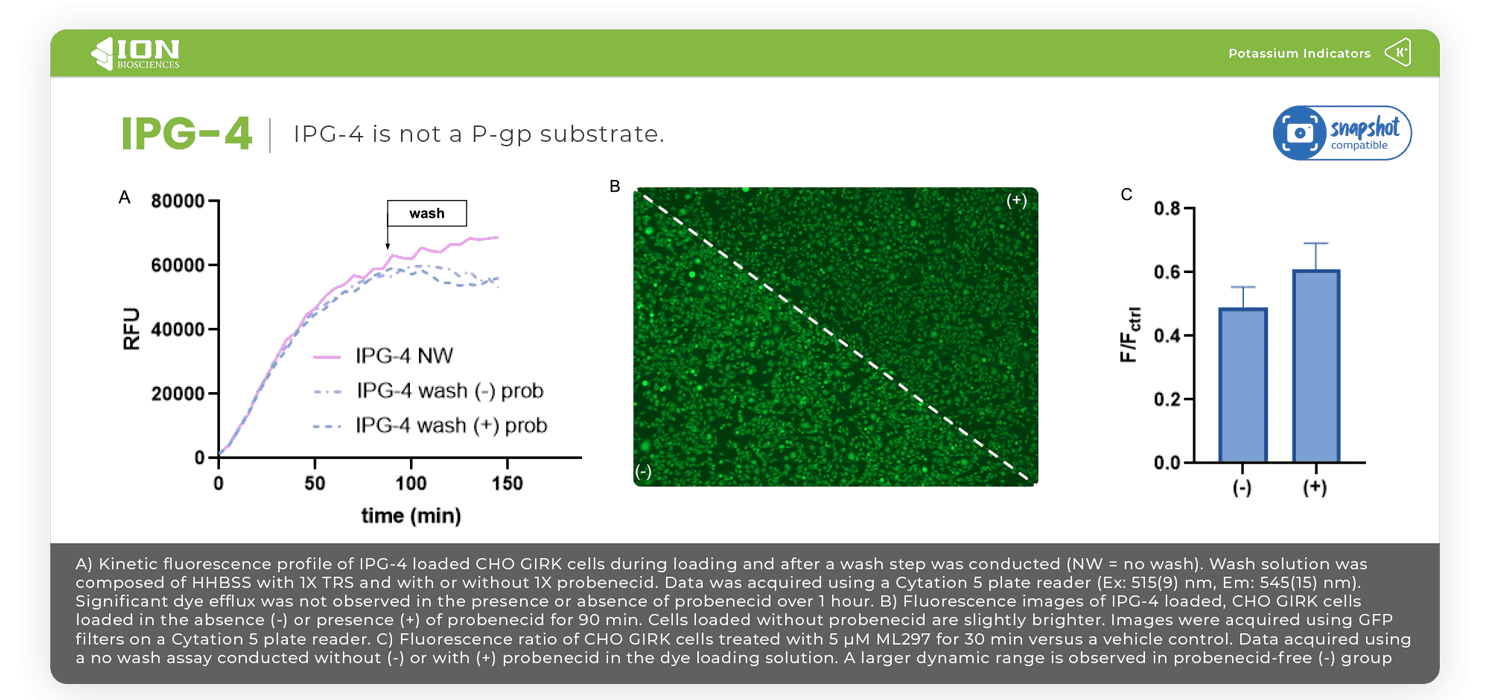Click the (+) bar in chart C
This screenshot has width=1505, height=700.
[1315, 366]
